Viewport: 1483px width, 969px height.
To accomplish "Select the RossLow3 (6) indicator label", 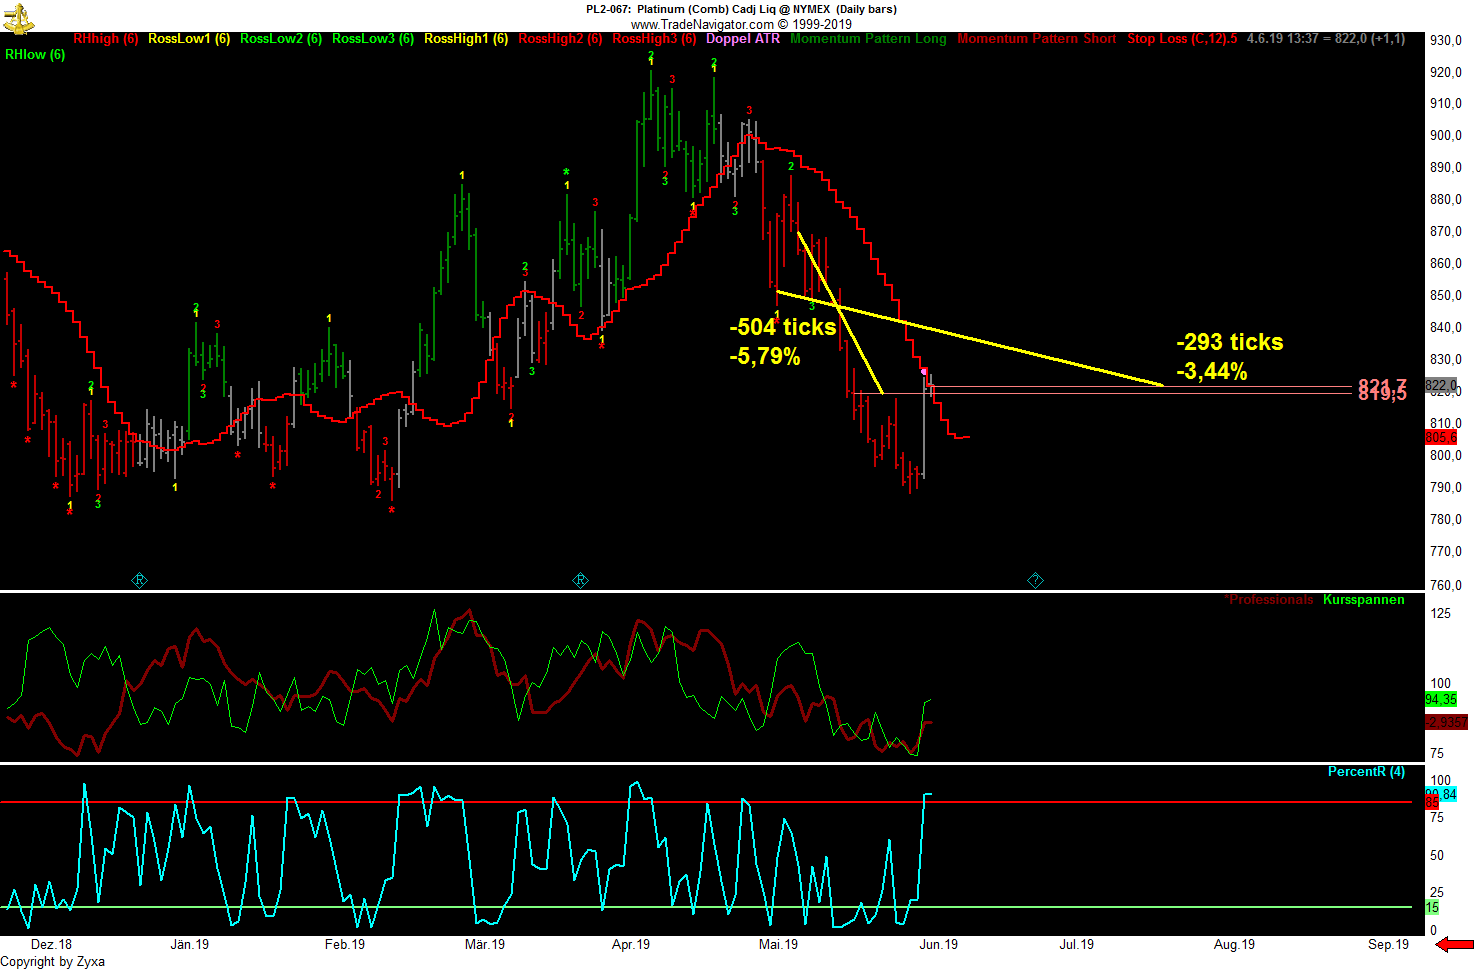I will tap(373, 39).
